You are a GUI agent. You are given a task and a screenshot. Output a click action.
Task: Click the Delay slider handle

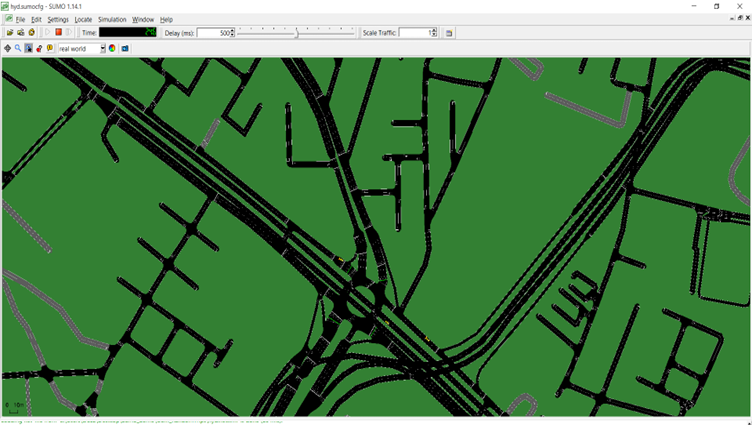pos(297,33)
